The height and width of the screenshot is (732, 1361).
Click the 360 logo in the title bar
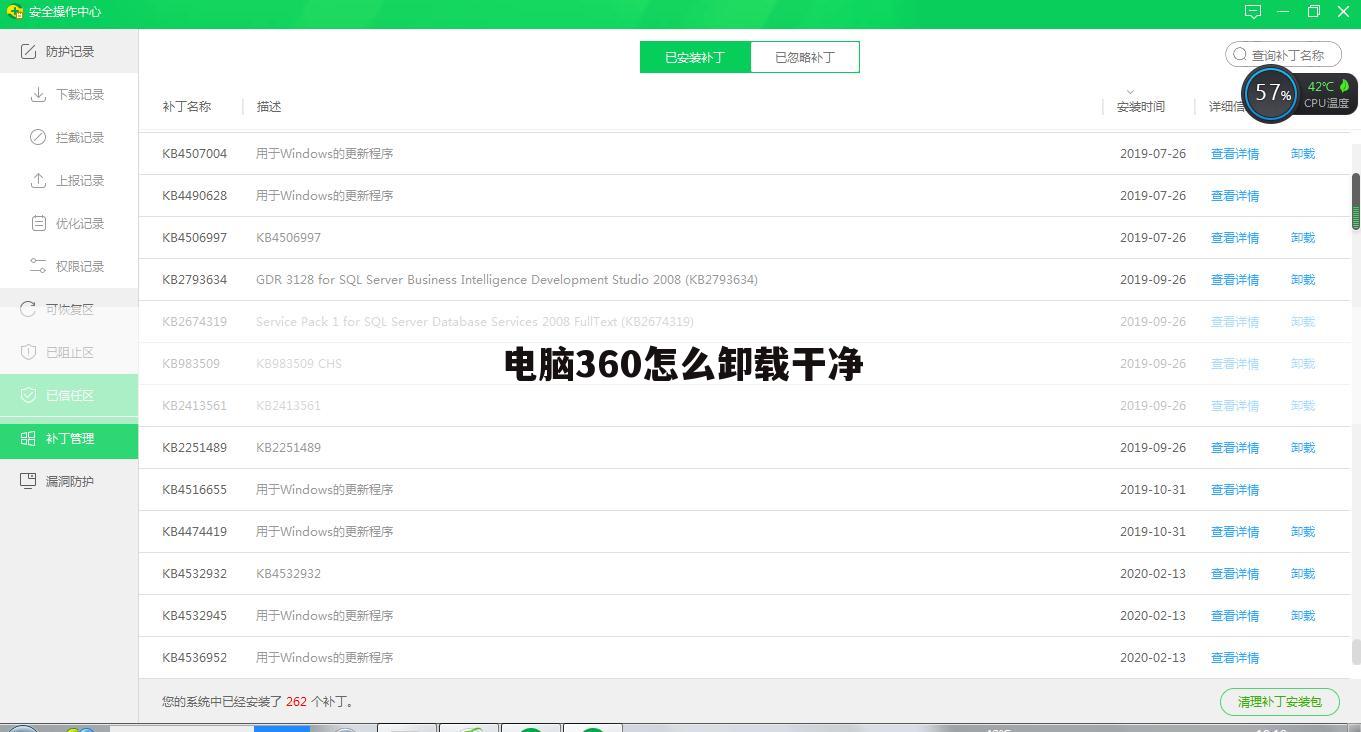pyautogui.click(x=14, y=12)
